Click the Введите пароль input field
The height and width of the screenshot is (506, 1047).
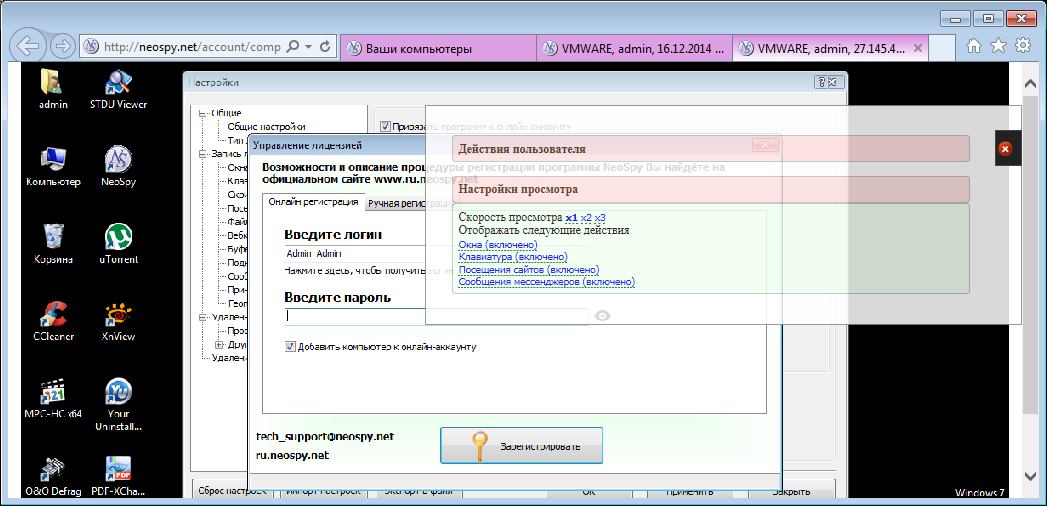click(436, 316)
